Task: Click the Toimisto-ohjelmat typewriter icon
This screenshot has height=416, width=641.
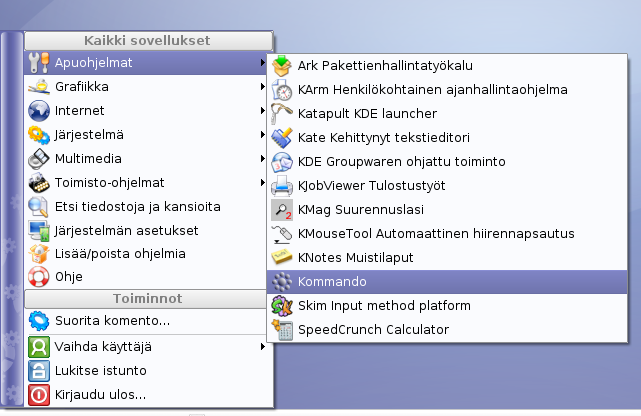Action: click(x=39, y=183)
